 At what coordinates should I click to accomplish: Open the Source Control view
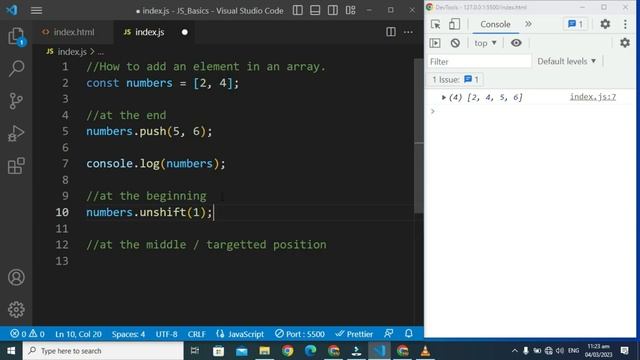coord(16,101)
